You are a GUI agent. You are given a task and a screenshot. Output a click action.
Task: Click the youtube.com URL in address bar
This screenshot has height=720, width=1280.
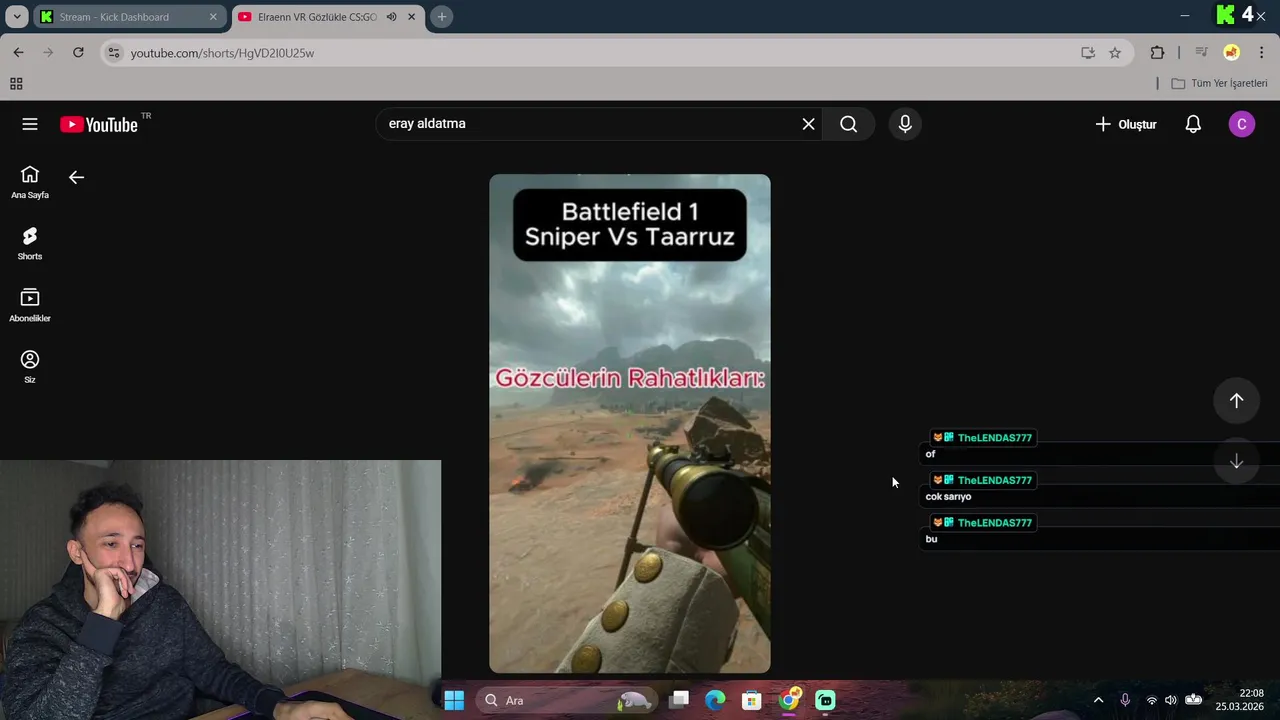pyautogui.click(x=222, y=53)
